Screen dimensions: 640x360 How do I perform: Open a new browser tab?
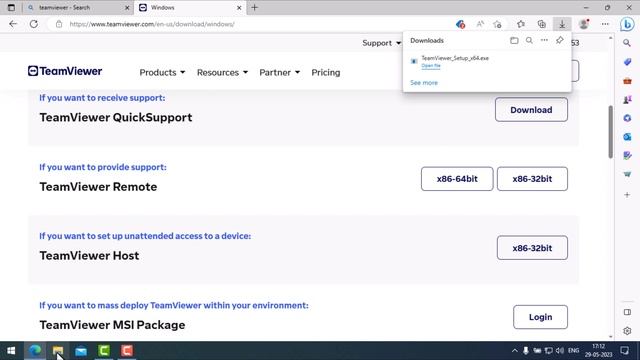click(255, 7)
